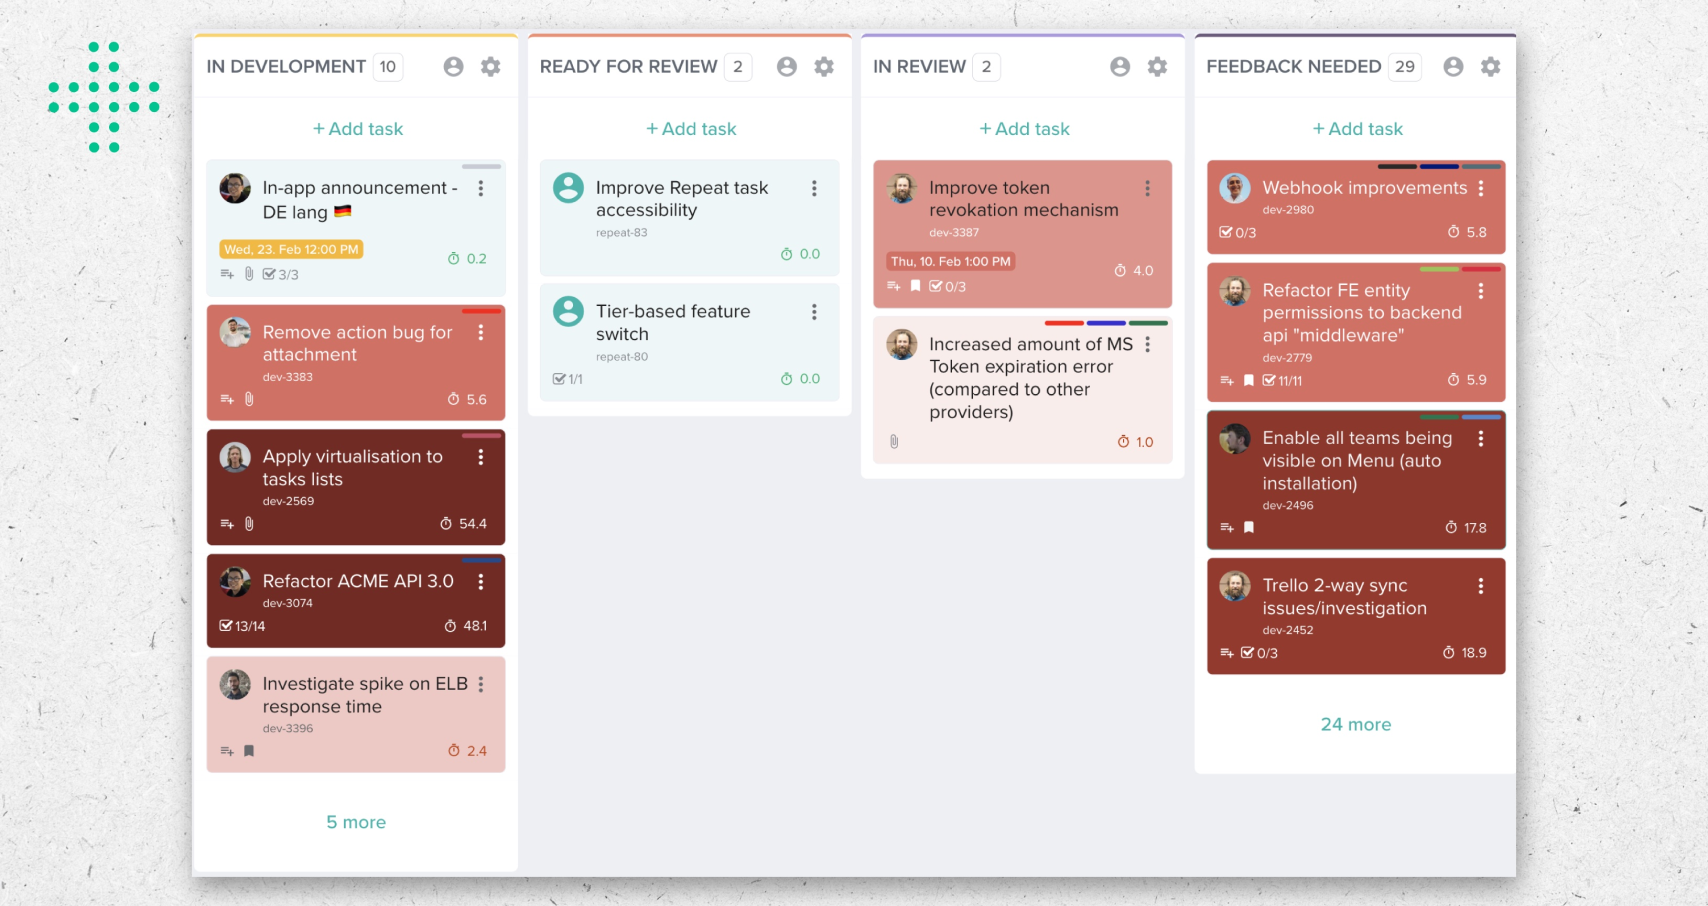Expand "5 more" in IN DEVELOPMENT column
Viewport: 1708px width, 906px height.
coord(356,821)
